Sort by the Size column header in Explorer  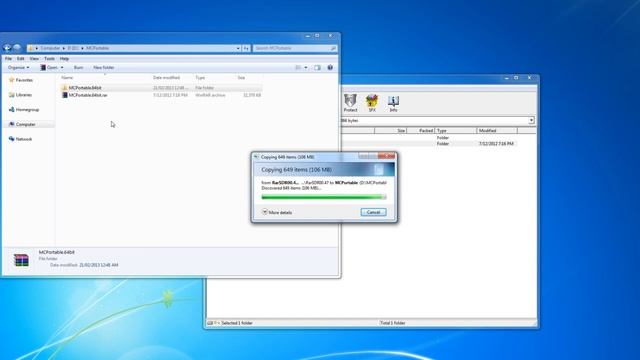(x=241, y=78)
